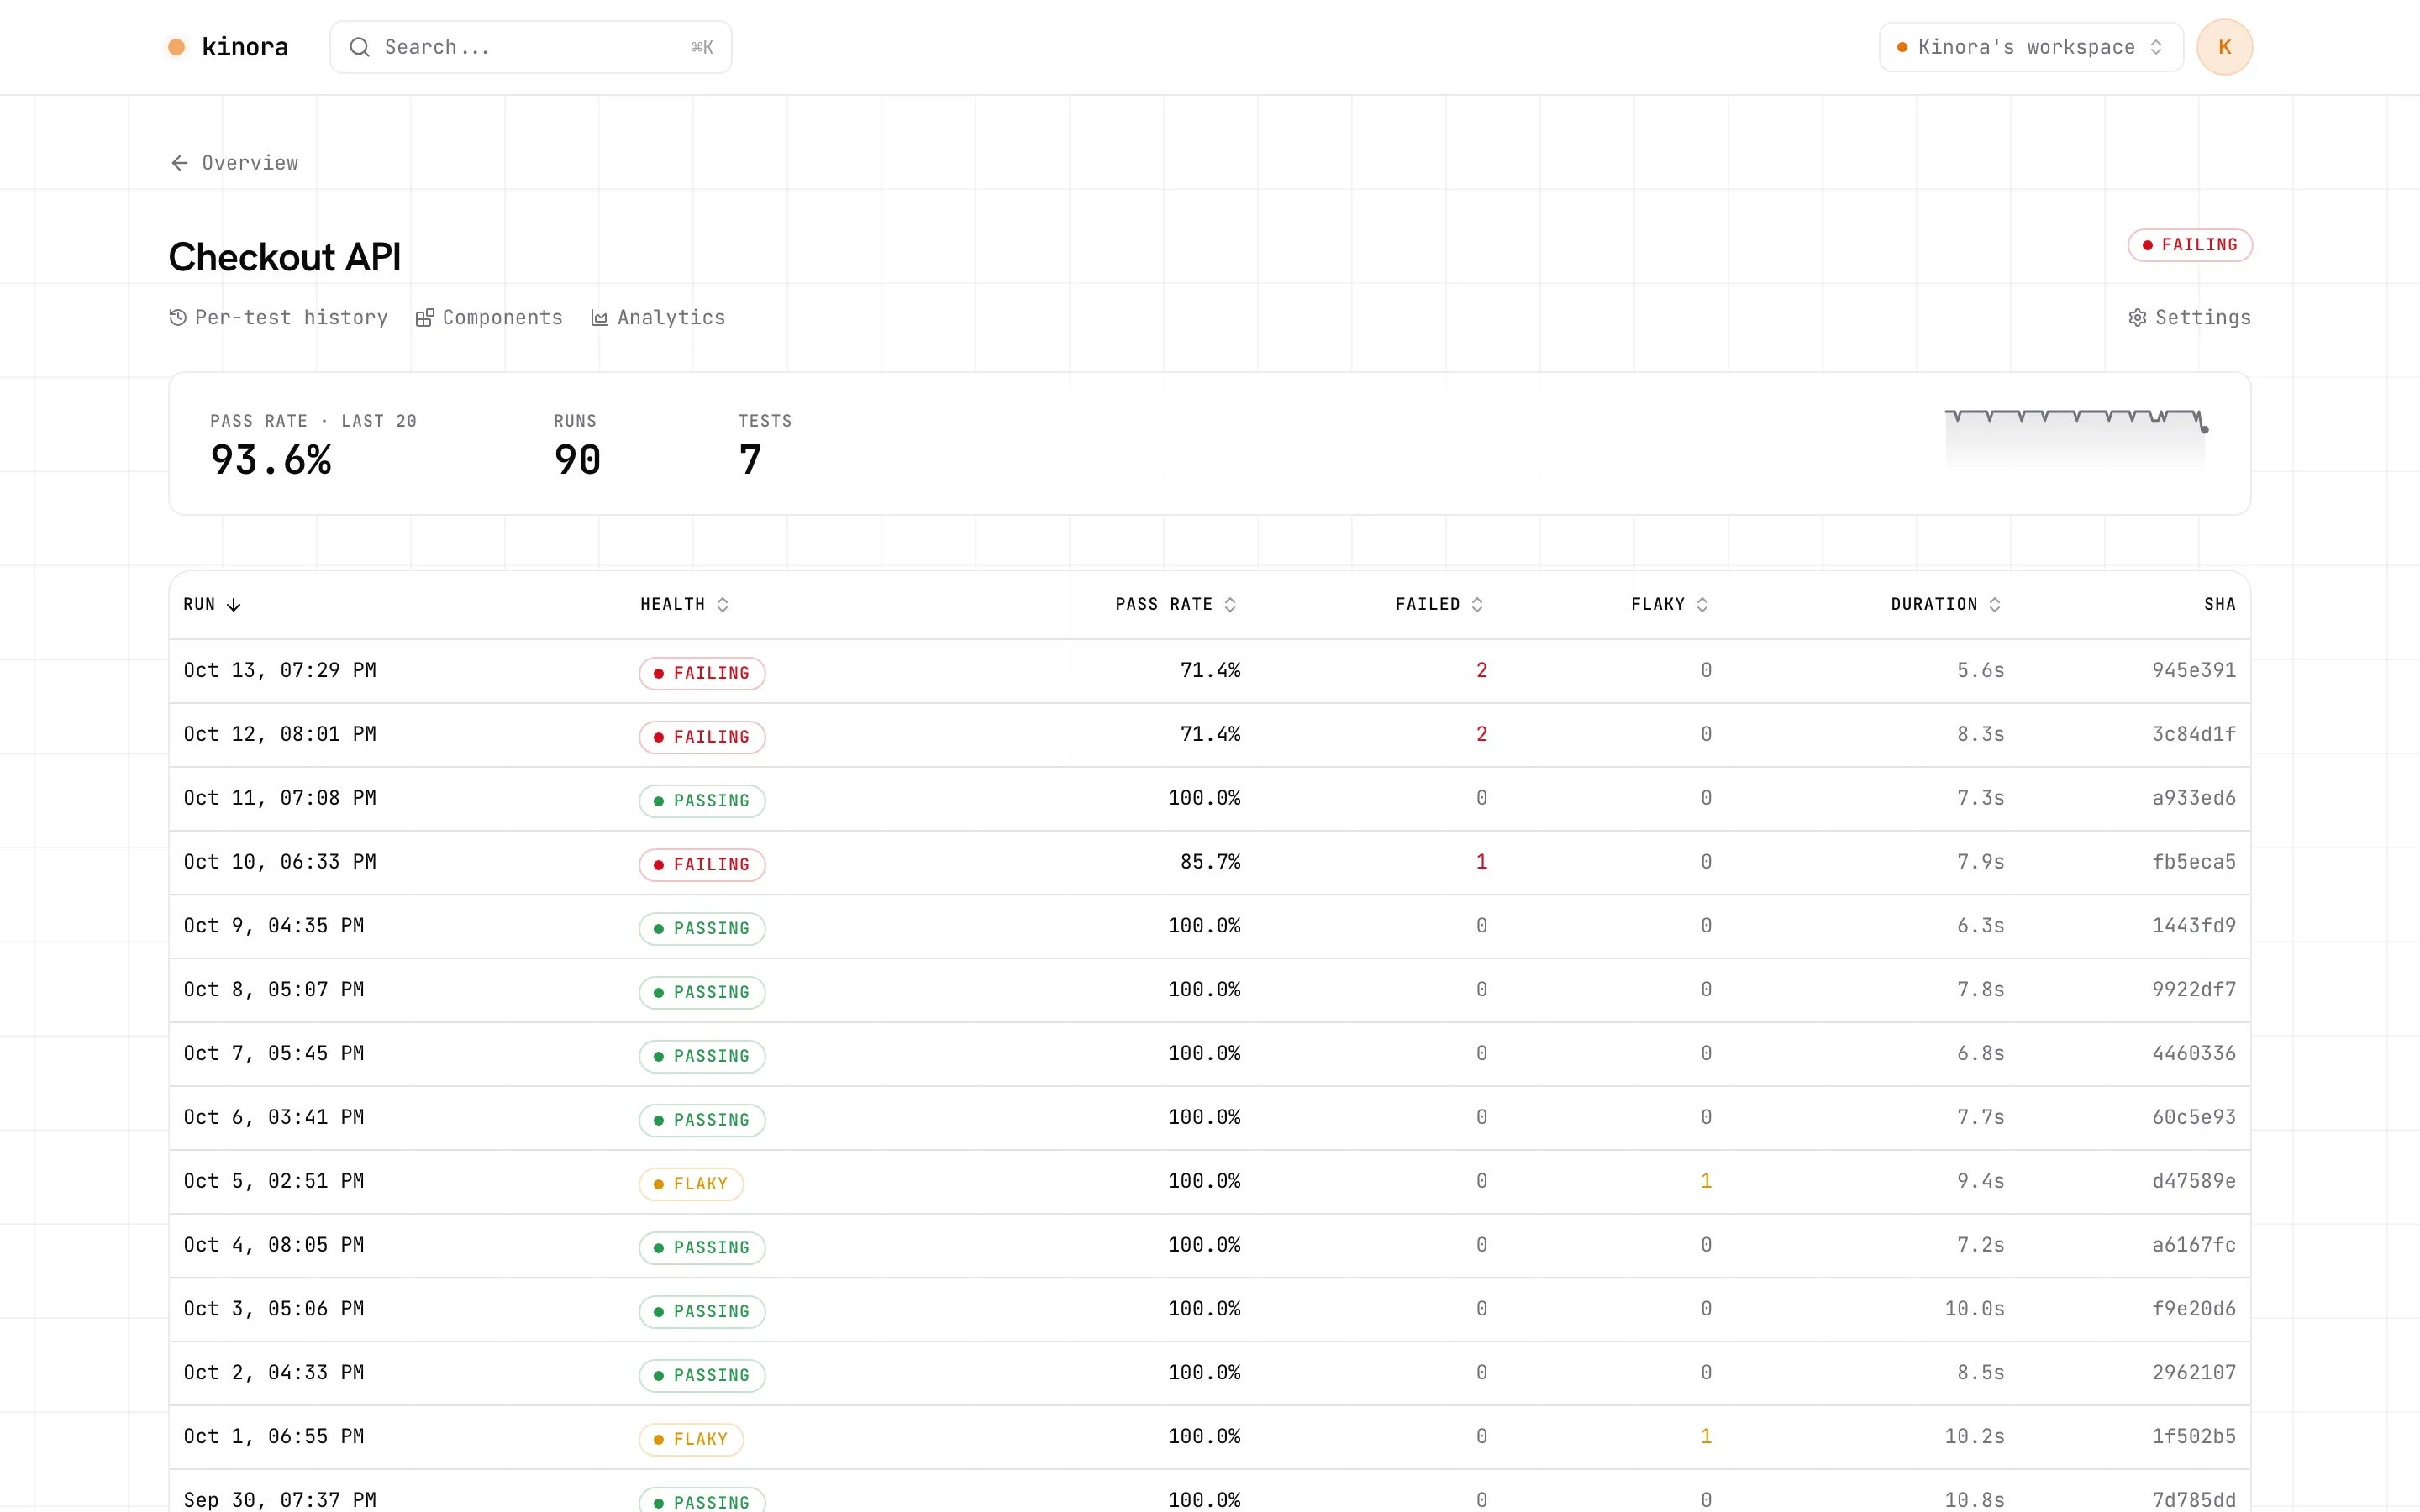
Task: Click the Components blocks icon
Action: point(425,318)
